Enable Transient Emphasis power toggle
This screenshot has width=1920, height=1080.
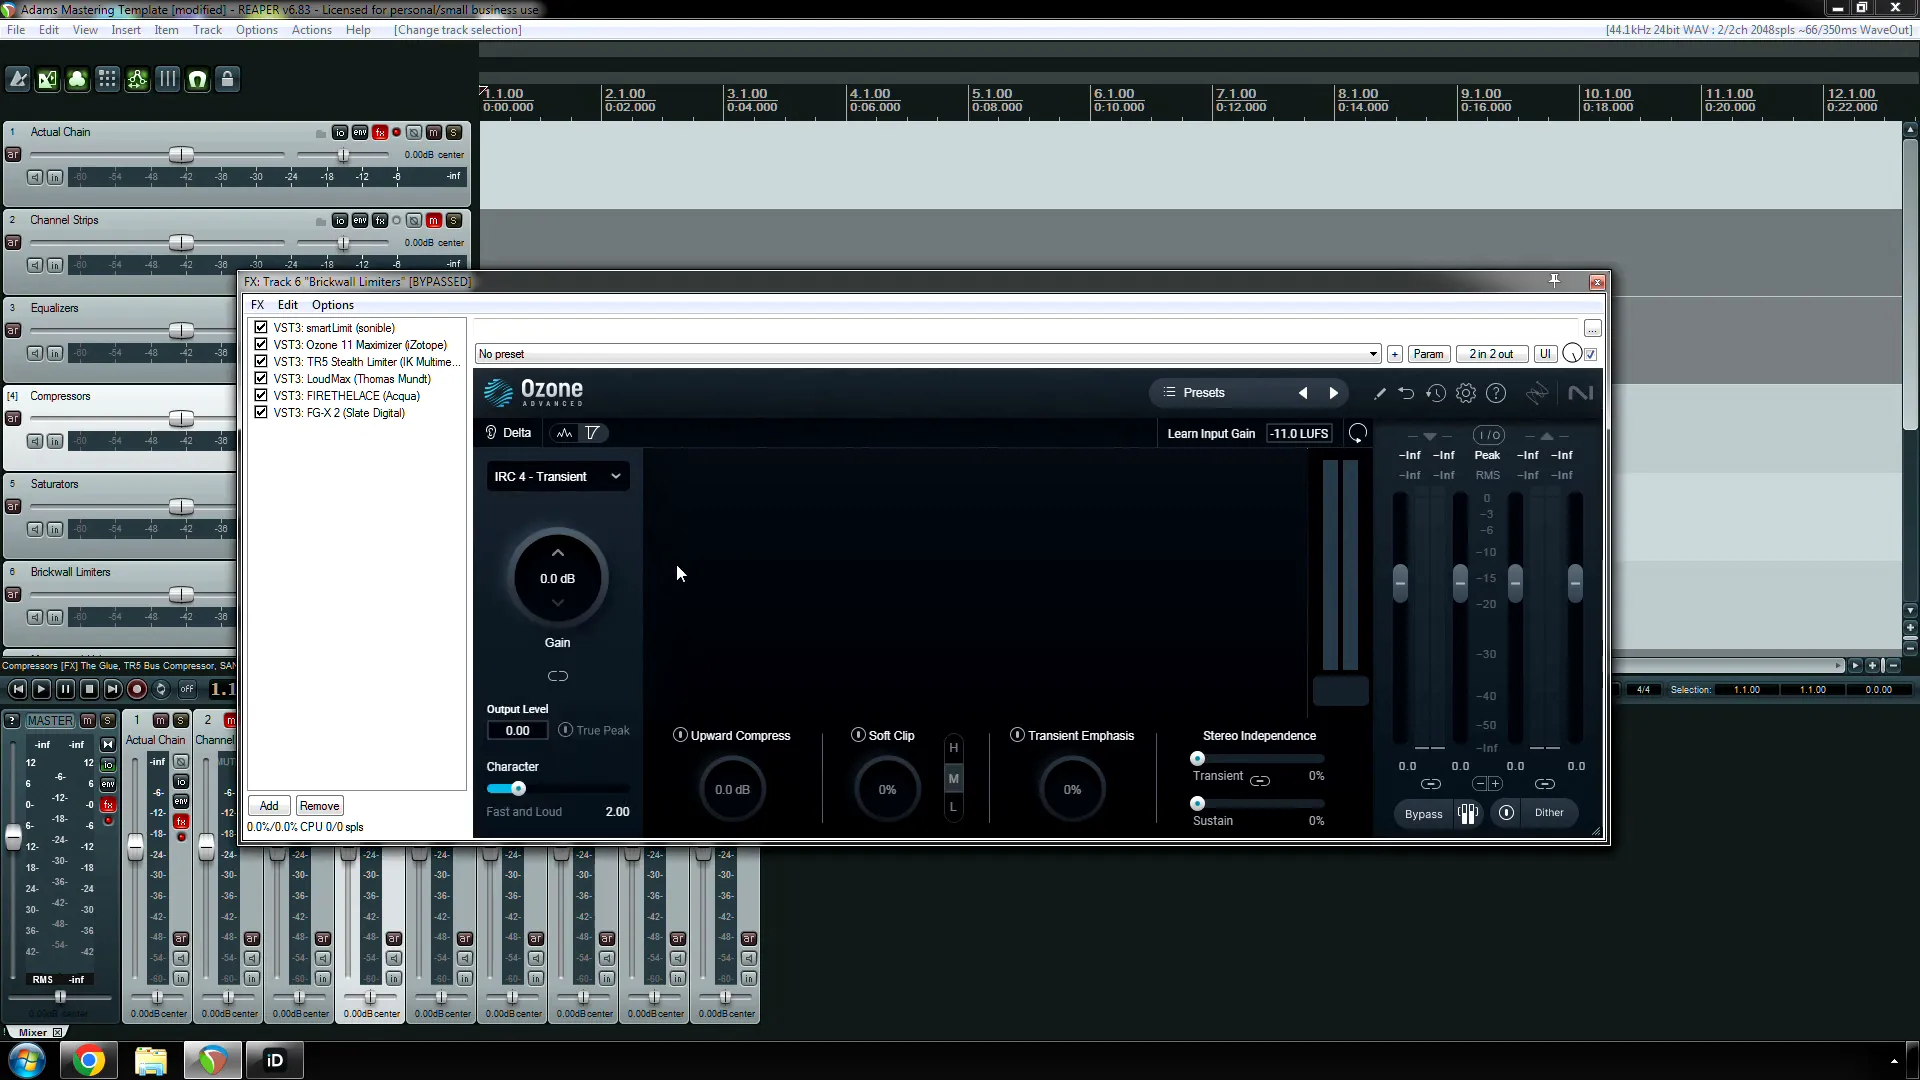[x=1017, y=735]
